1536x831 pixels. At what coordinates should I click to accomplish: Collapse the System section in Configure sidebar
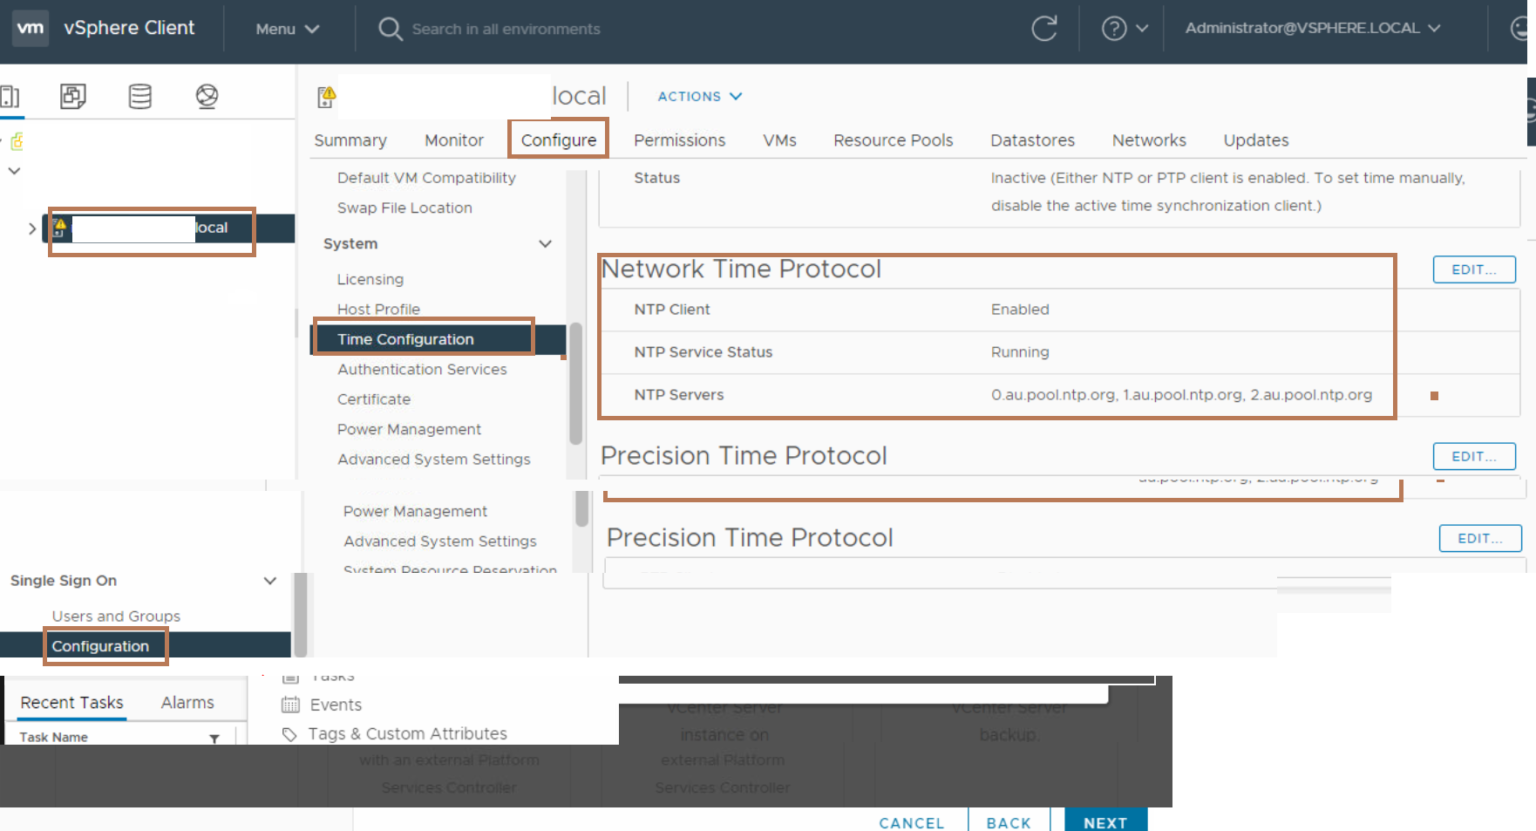click(x=545, y=243)
